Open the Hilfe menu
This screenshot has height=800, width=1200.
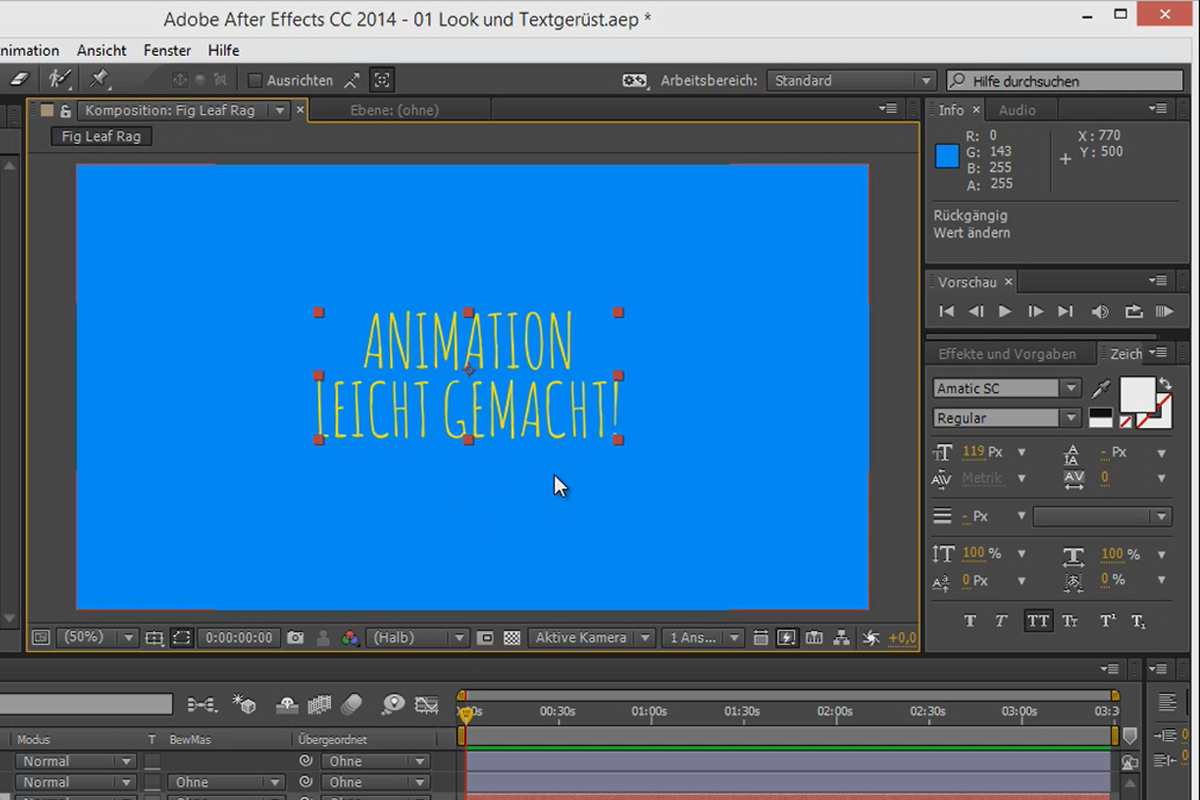point(224,50)
